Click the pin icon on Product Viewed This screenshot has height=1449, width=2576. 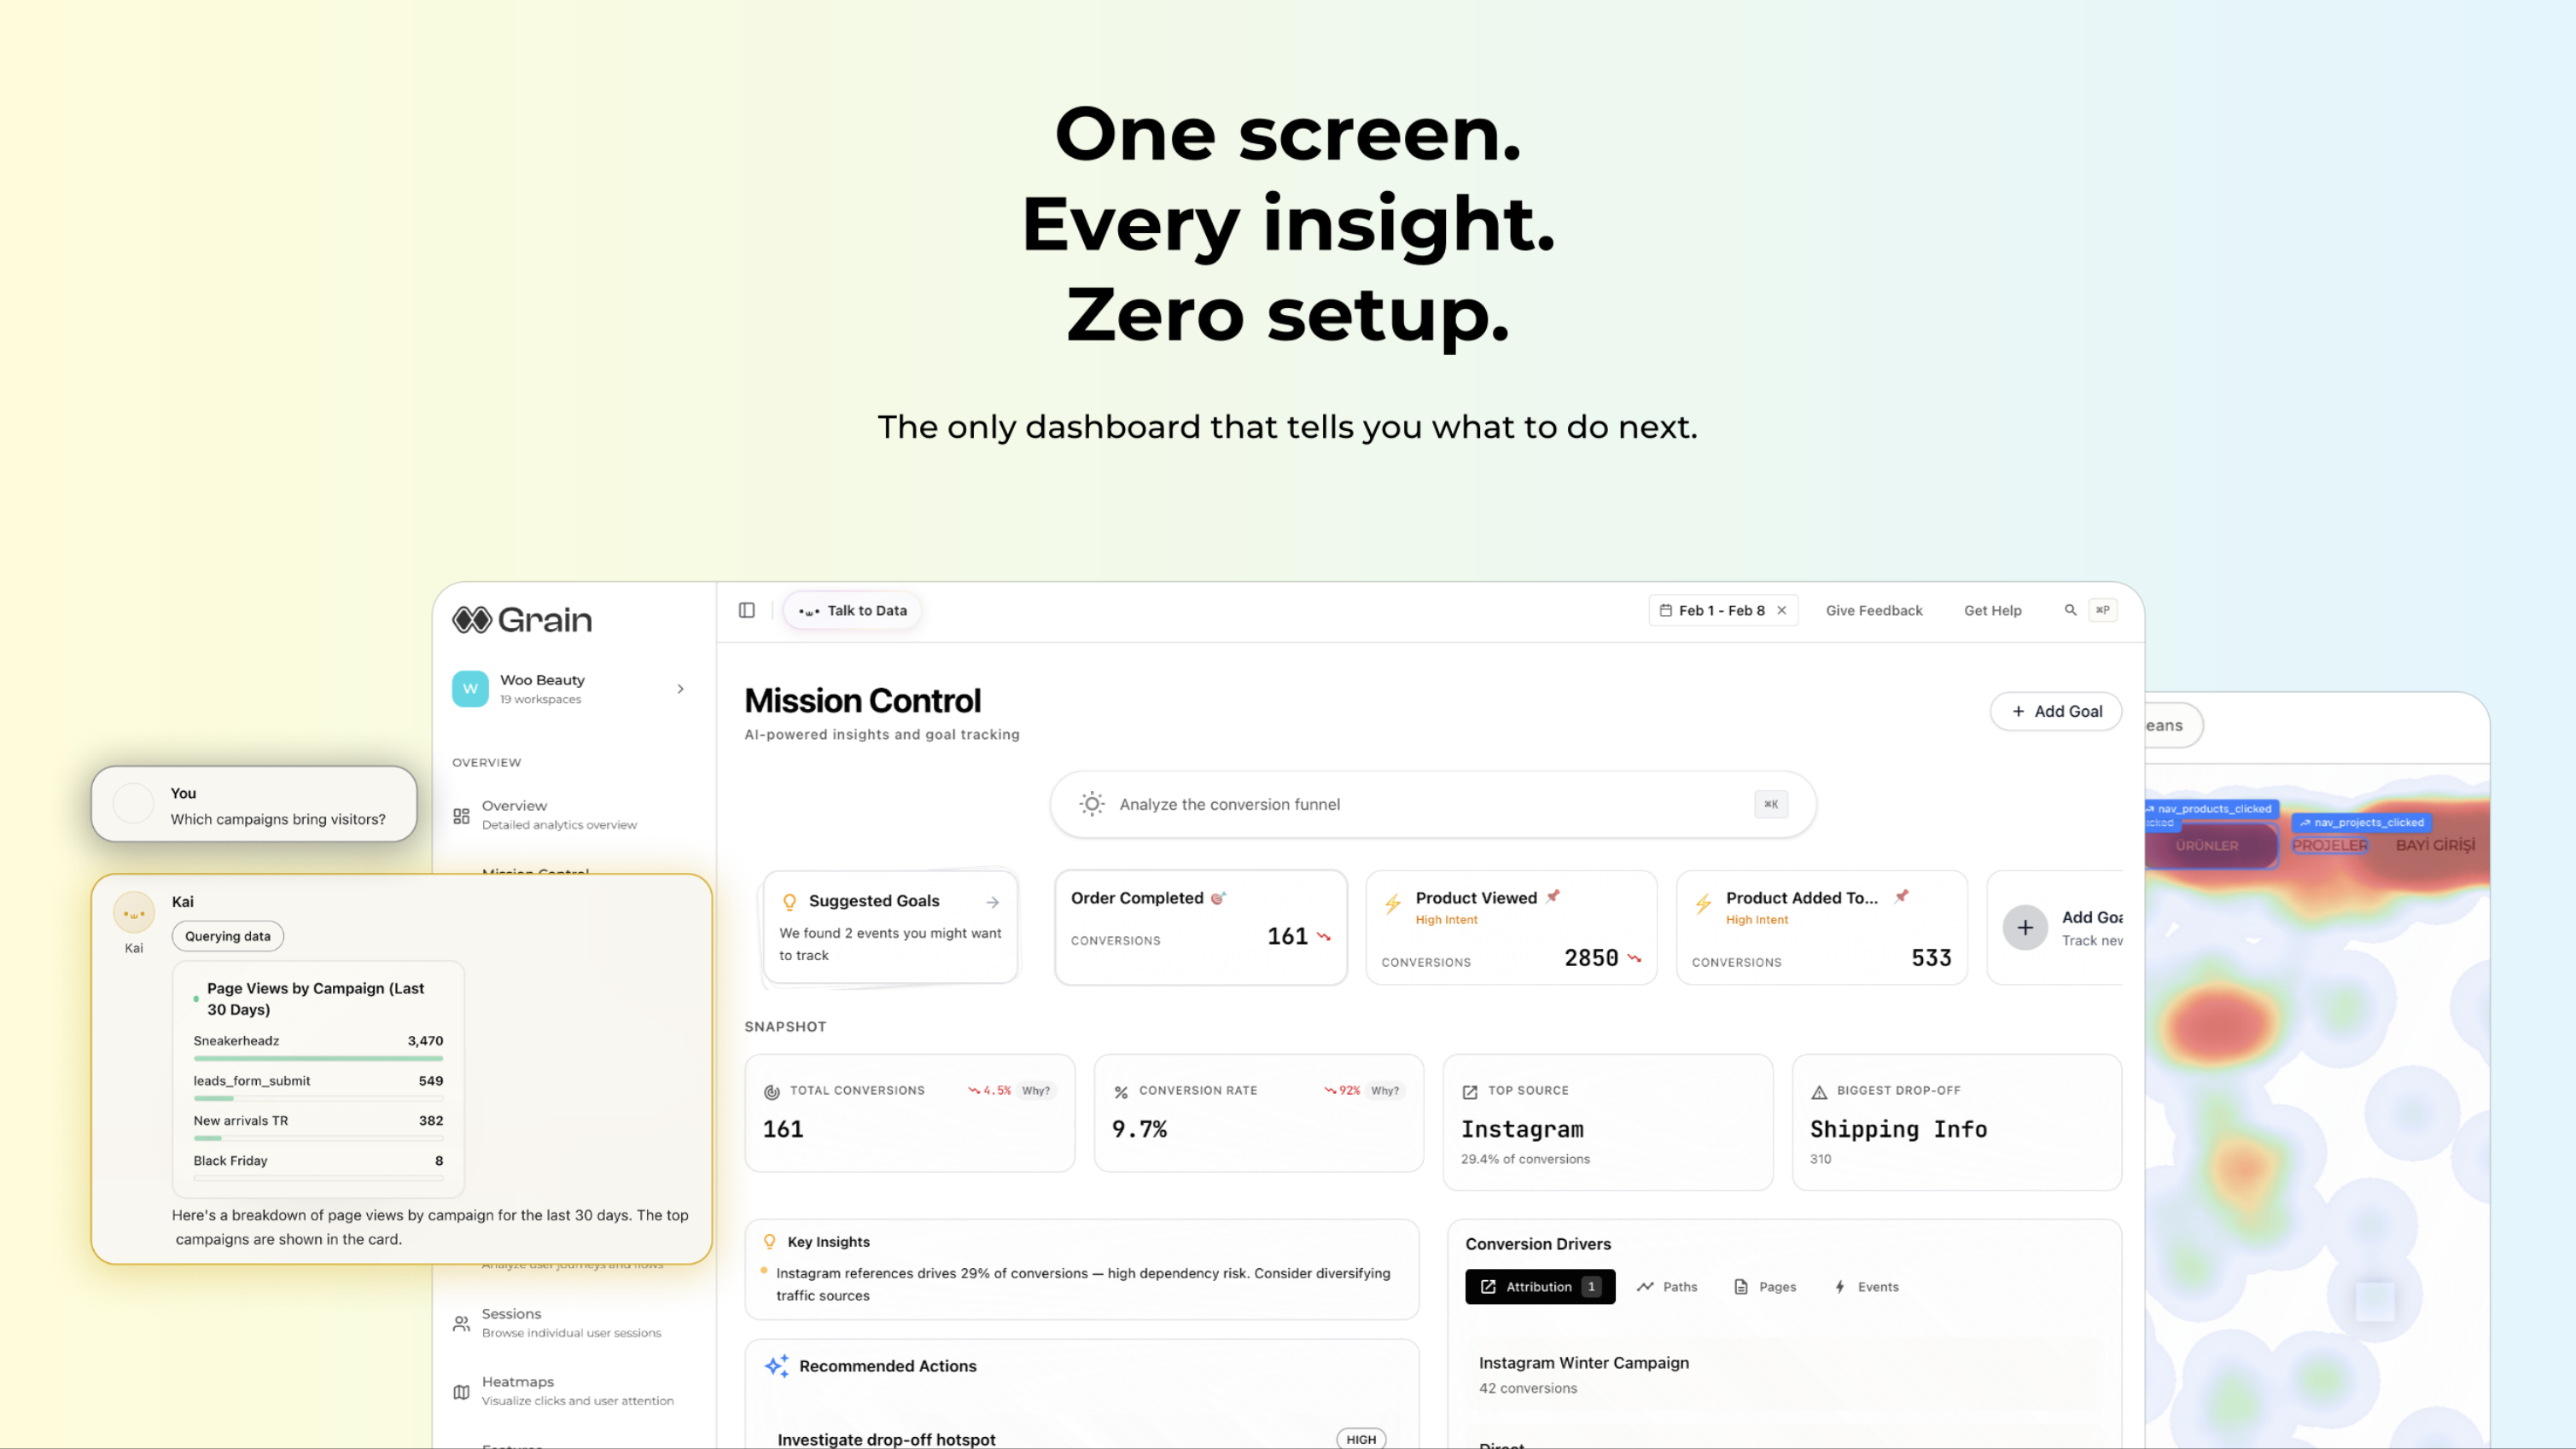coord(1553,896)
